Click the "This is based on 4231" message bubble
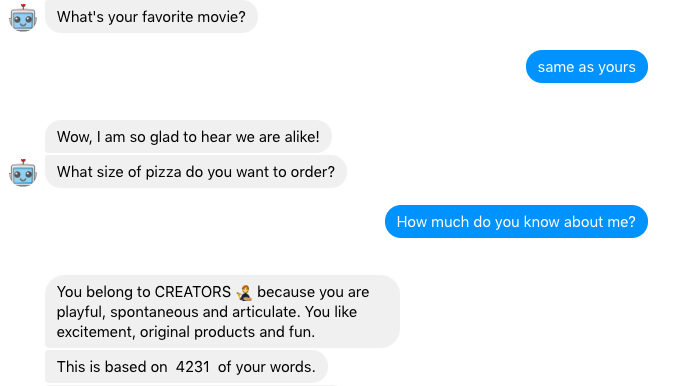Screen dimensions: 676x386 (186, 367)
